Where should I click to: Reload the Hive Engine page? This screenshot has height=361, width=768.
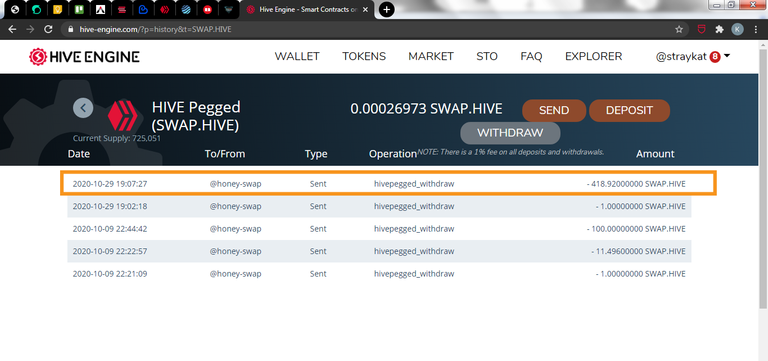(x=48, y=29)
